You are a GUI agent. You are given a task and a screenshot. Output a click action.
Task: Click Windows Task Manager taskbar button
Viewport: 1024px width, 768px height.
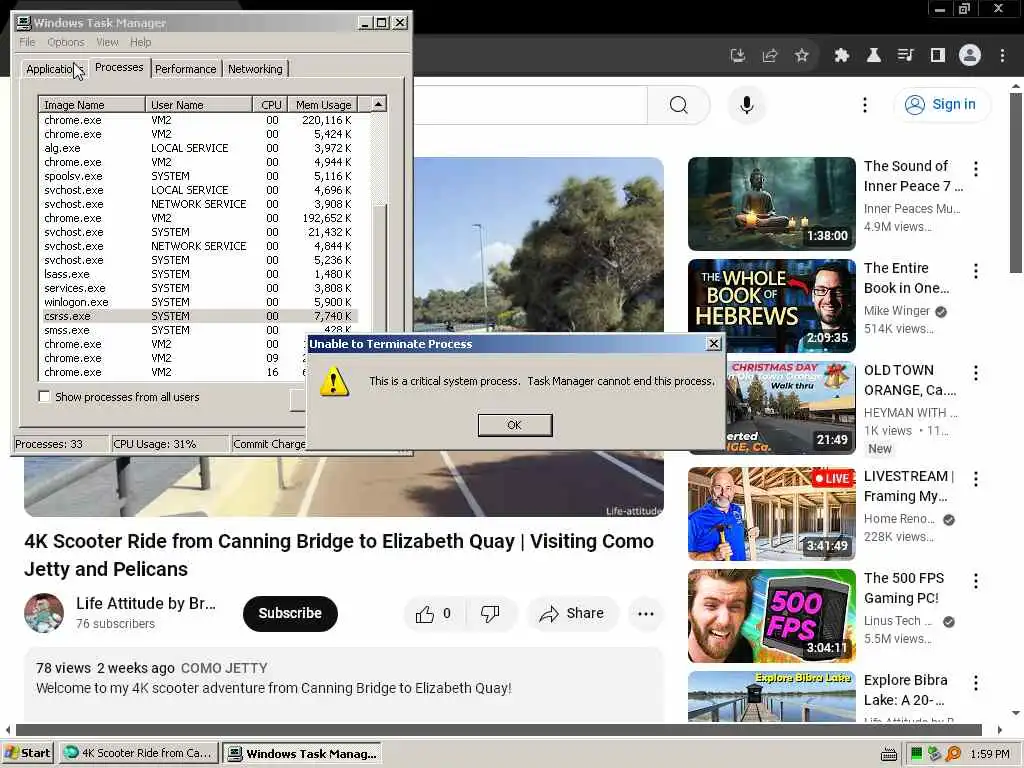coord(302,753)
